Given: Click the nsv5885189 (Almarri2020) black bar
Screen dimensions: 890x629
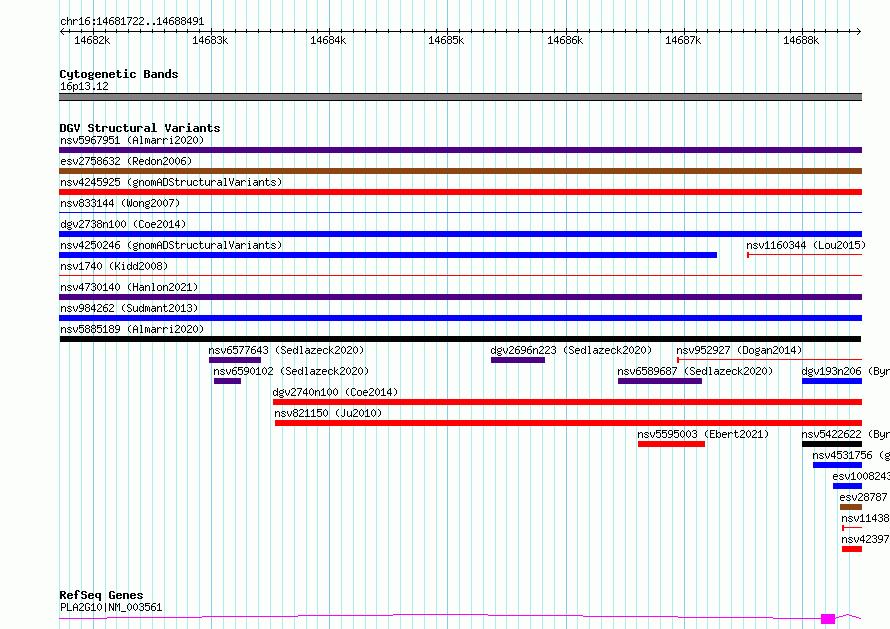Looking at the screenshot, I should [460, 339].
